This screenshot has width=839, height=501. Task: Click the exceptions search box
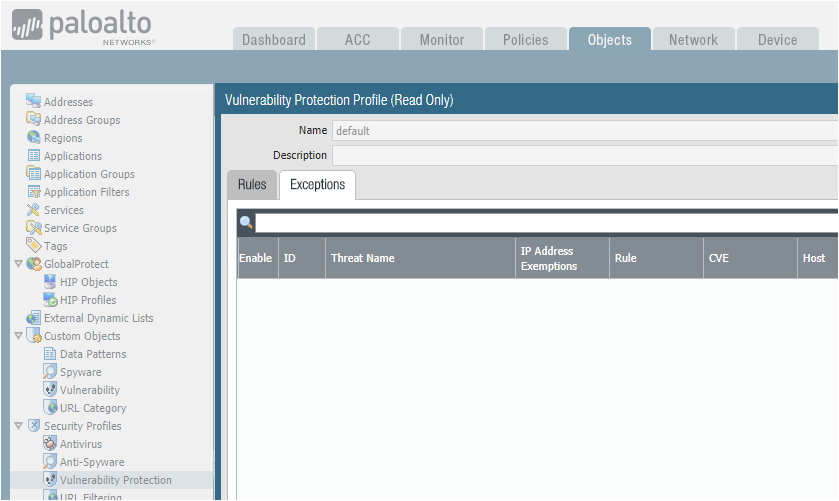click(546, 223)
